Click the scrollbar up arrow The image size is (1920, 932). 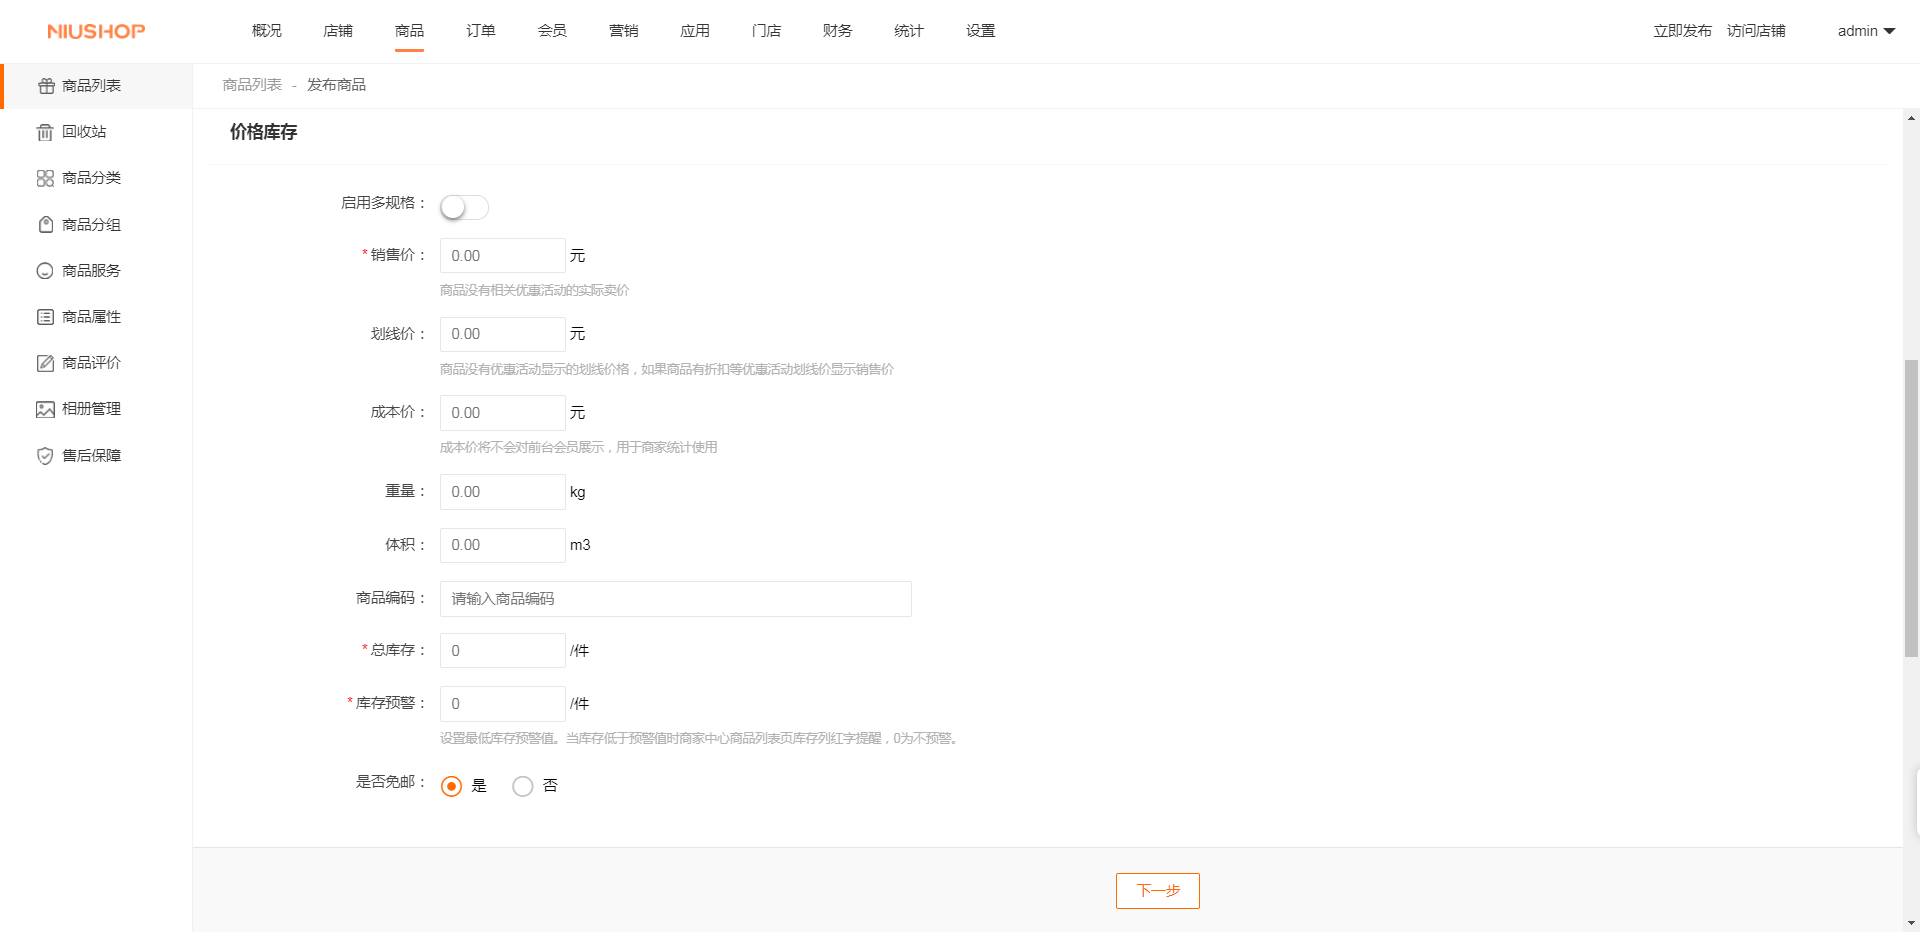click(x=1911, y=118)
